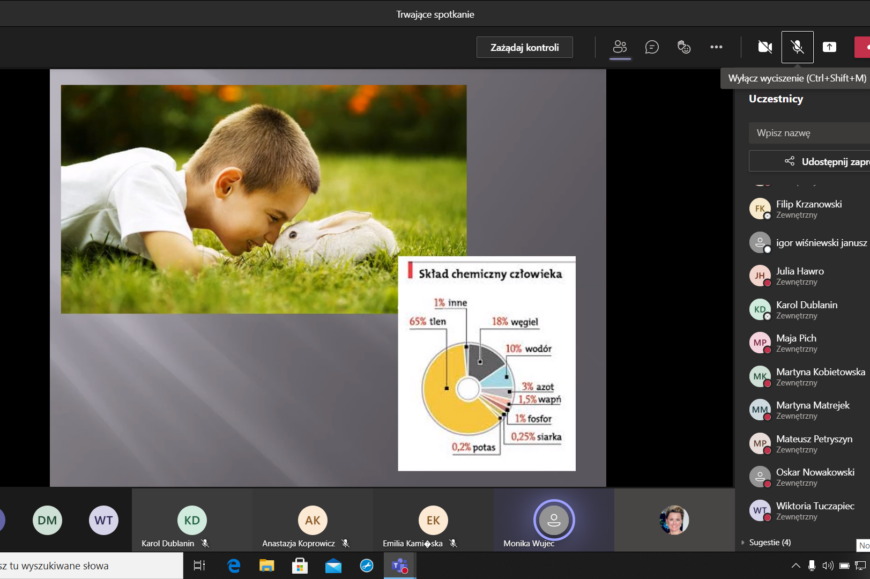Viewport: 870px width, 579px height.
Task: Open File Explorer from the taskbar
Action: point(267,566)
